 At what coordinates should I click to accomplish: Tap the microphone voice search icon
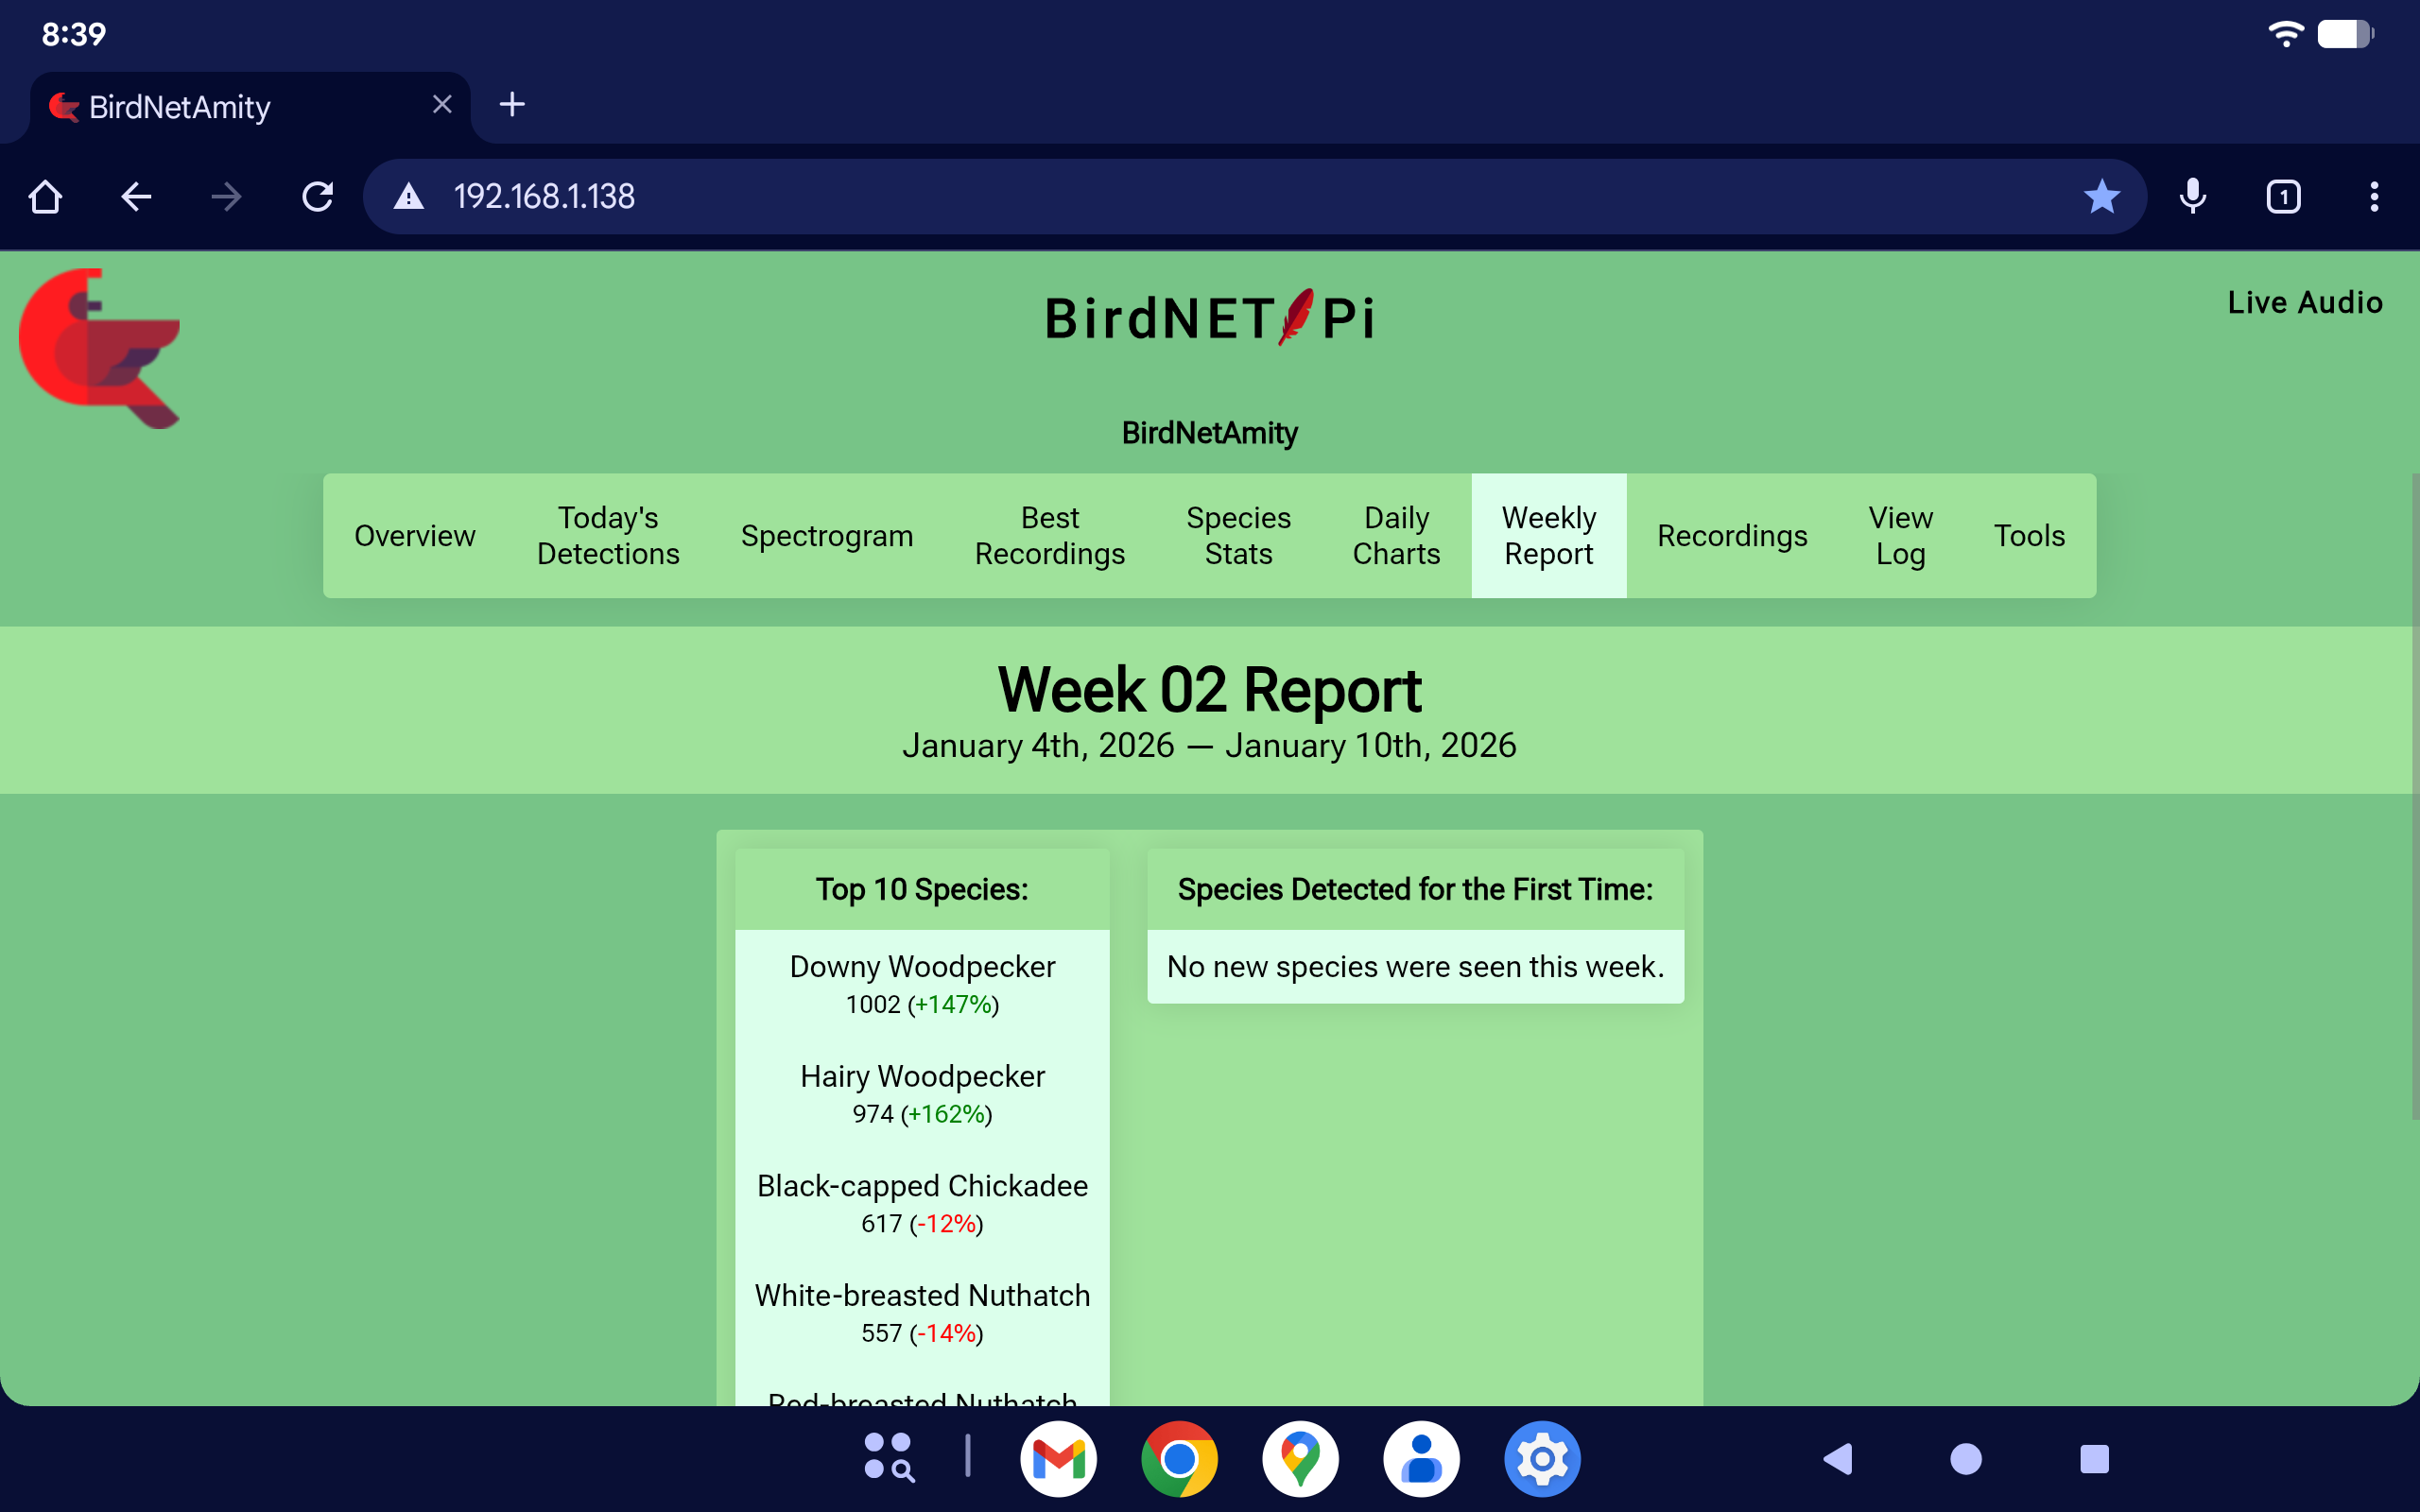point(2192,197)
